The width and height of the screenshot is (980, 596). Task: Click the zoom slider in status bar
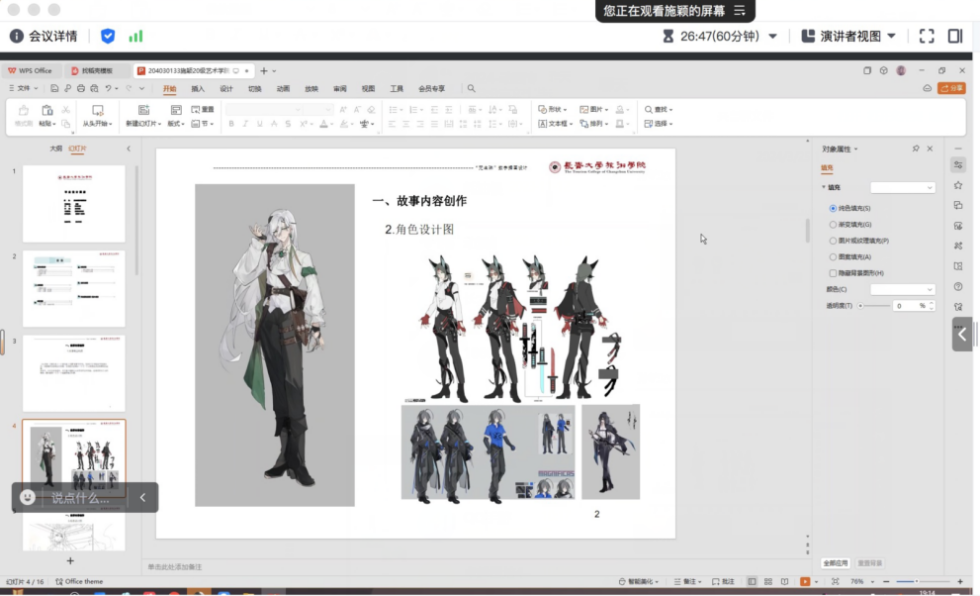pyautogui.click(x=922, y=582)
